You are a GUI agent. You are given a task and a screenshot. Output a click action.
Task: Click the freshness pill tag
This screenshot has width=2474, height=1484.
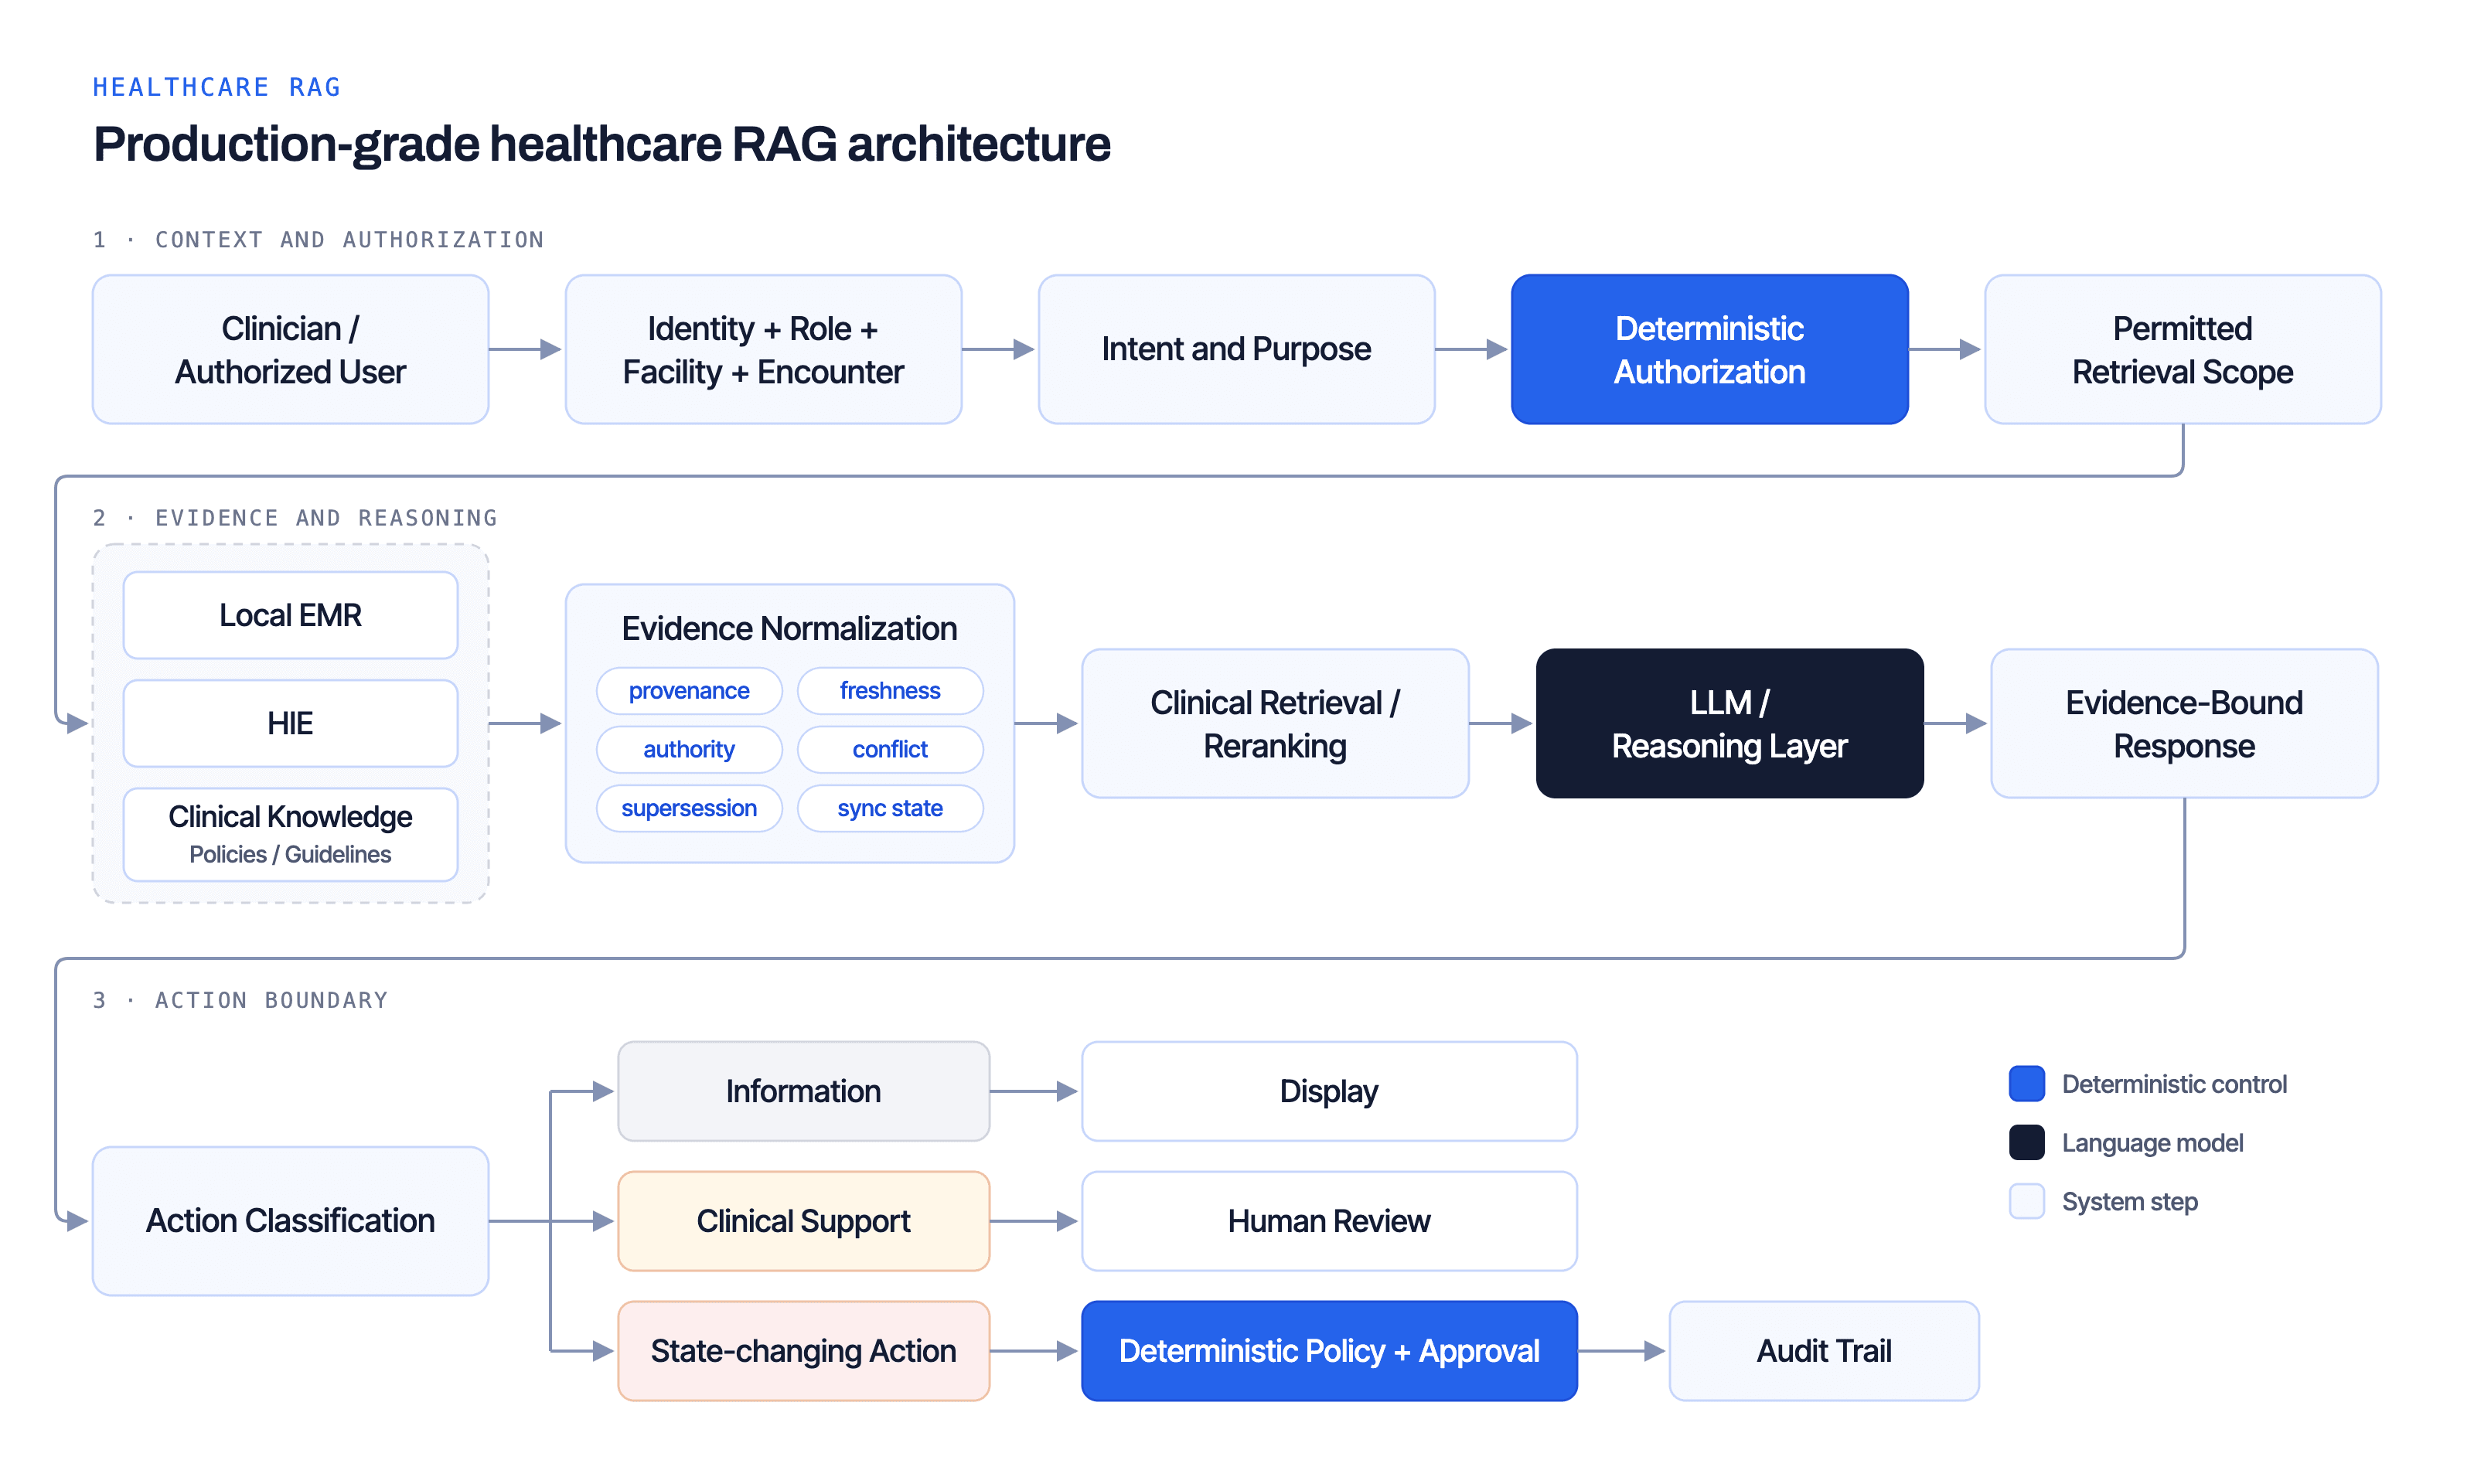[x=890, y=690]
